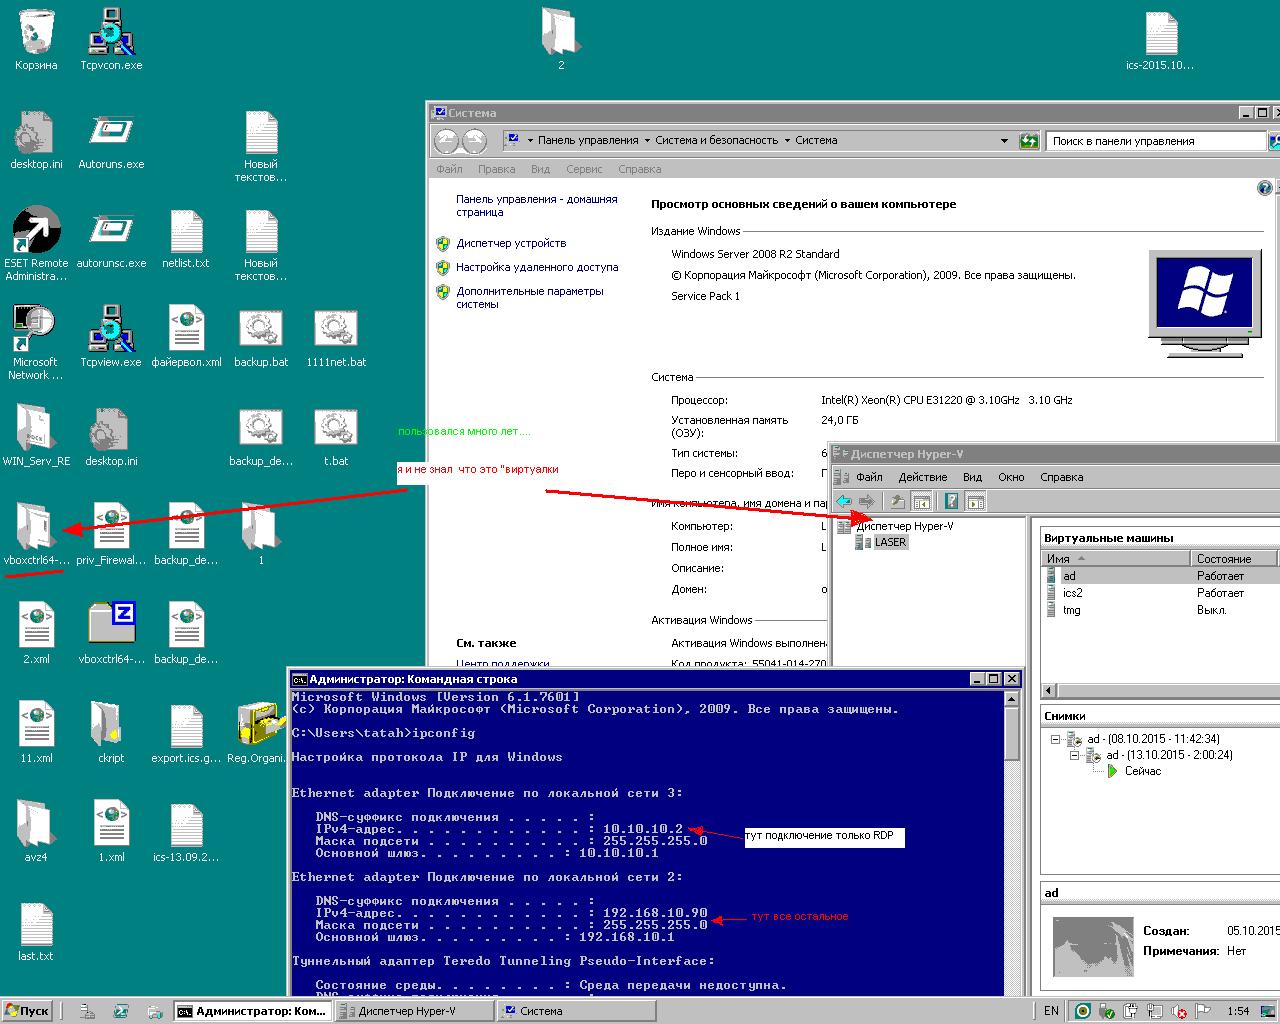Click the refresh icon beside the address bar
This screenshot has height=1024, width=1280.
tap(1029, 141)
